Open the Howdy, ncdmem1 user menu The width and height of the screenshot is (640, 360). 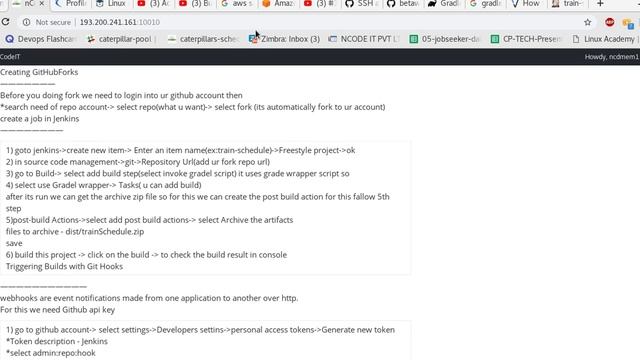click(612, 57)
